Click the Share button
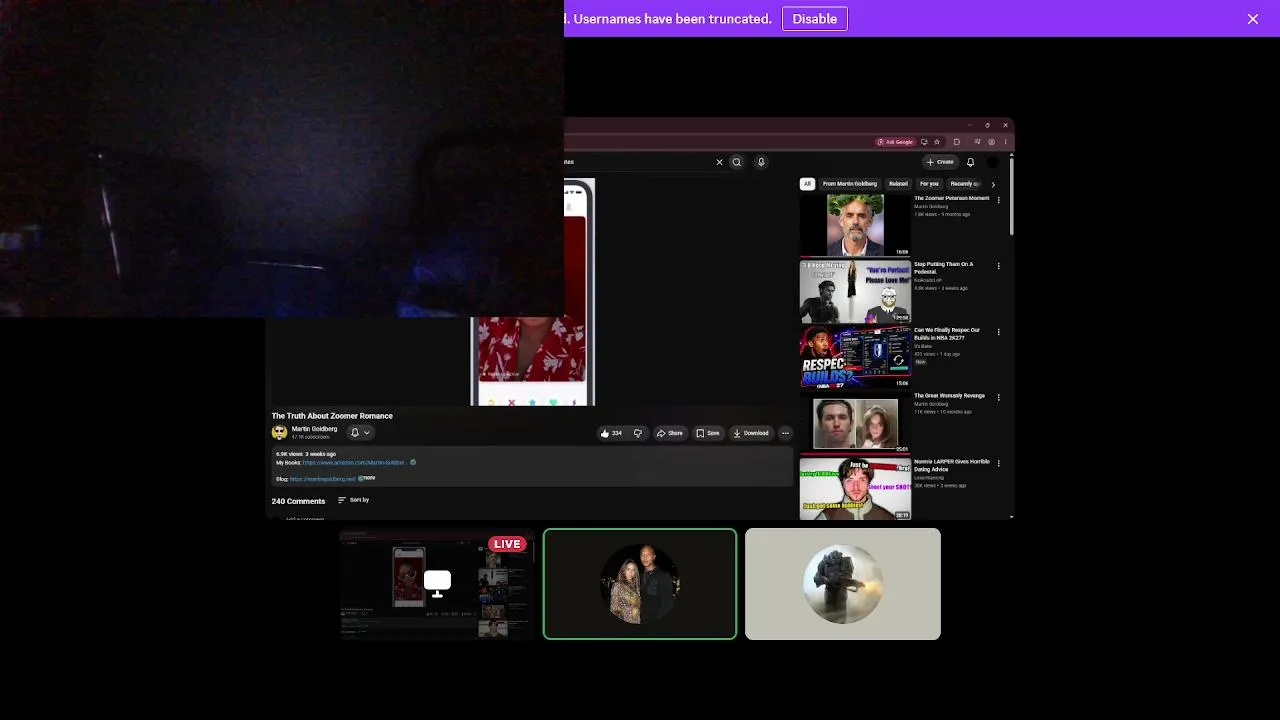The width and height of the screenshot is (1280, 720). click(x=670, y=433)
